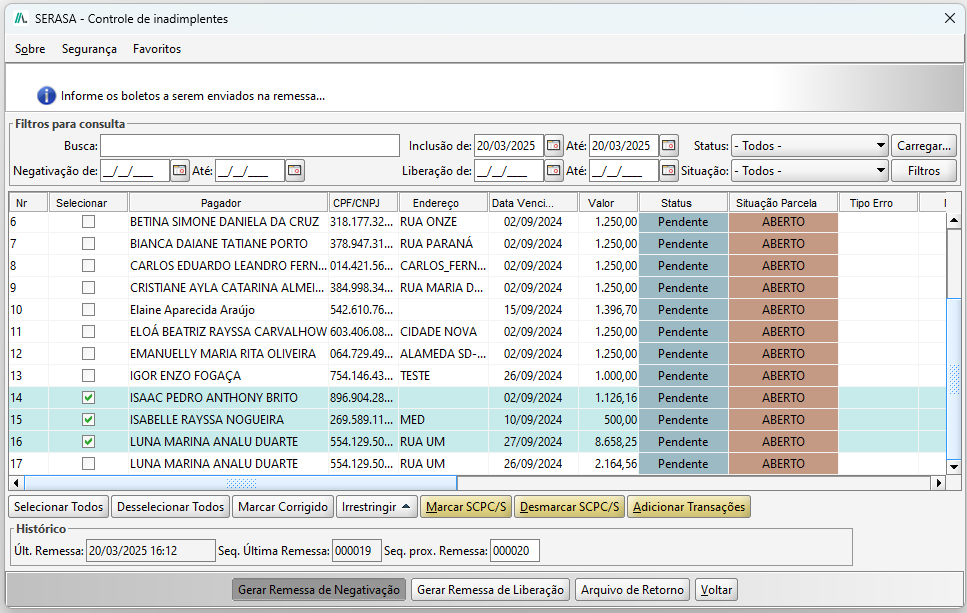967x613 pixels.
Task: Check row 17 LUNA MARINA ANALU DUARTE
Action: point(88,464)
